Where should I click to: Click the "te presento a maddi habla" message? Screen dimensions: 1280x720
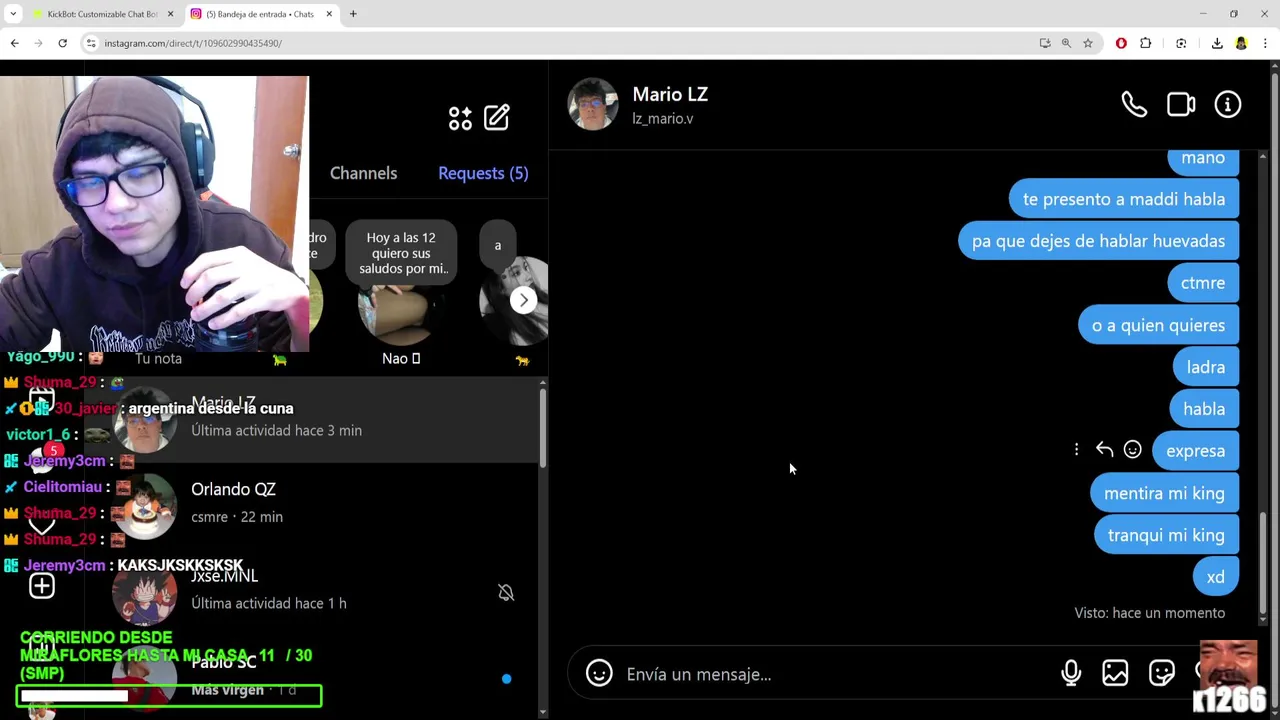(1123, 199)
